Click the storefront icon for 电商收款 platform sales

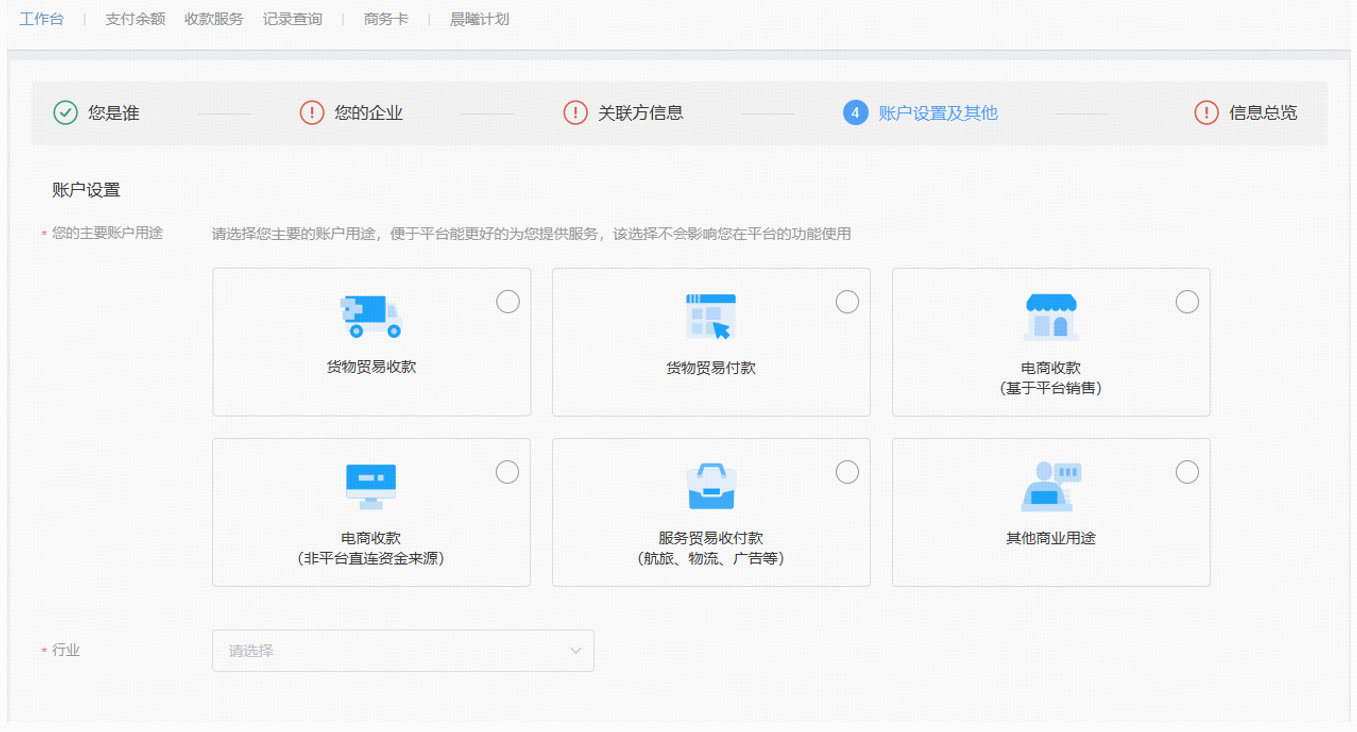click(x=1050, y=316)
